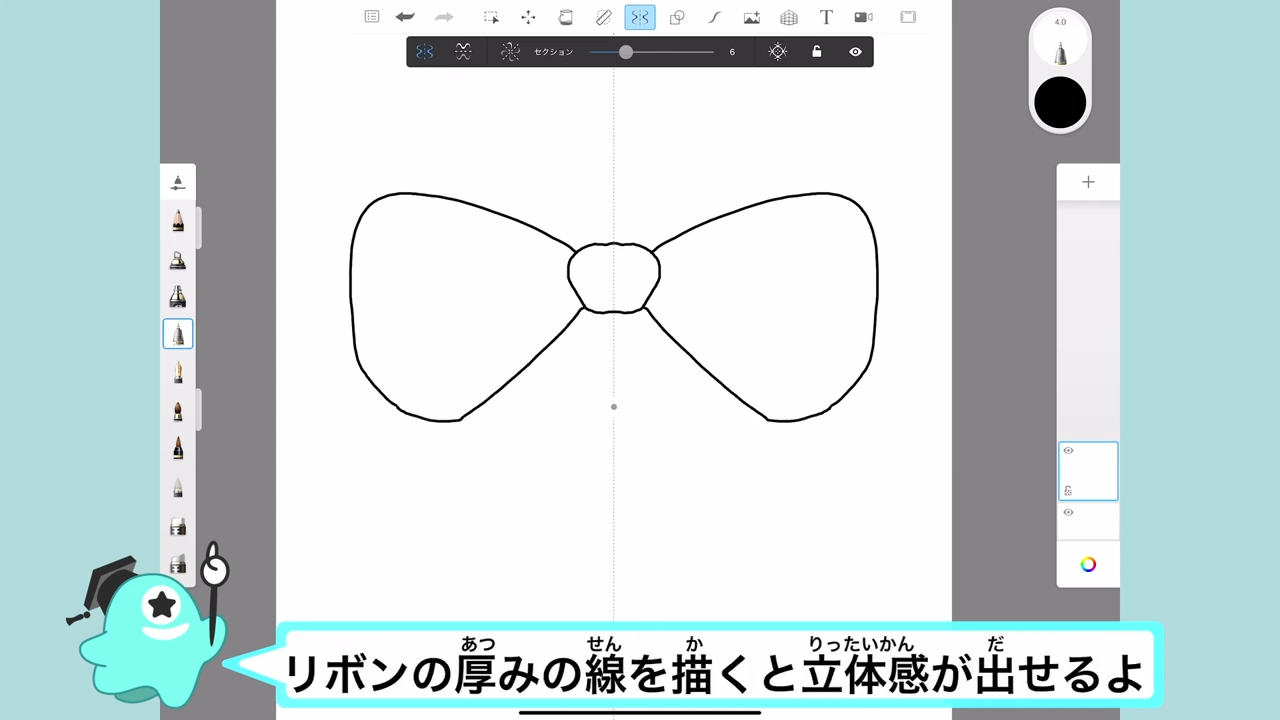Viewport: 1280px width, 720px height.
Task: Switch to radial symmetry mode
Action: (x=510, y=52)
